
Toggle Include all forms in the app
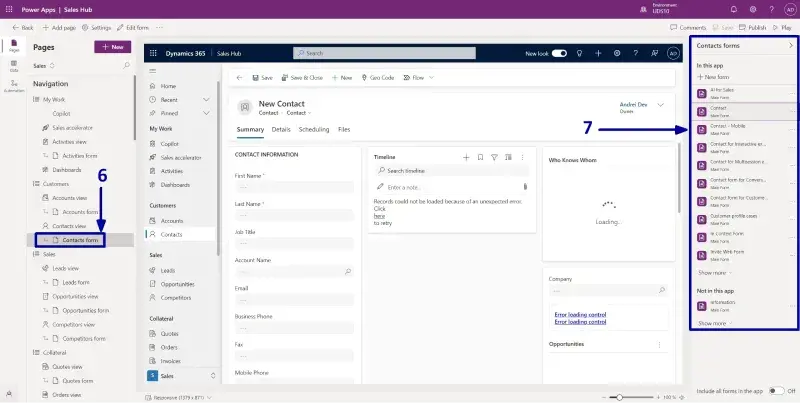(x=777, y=391)
